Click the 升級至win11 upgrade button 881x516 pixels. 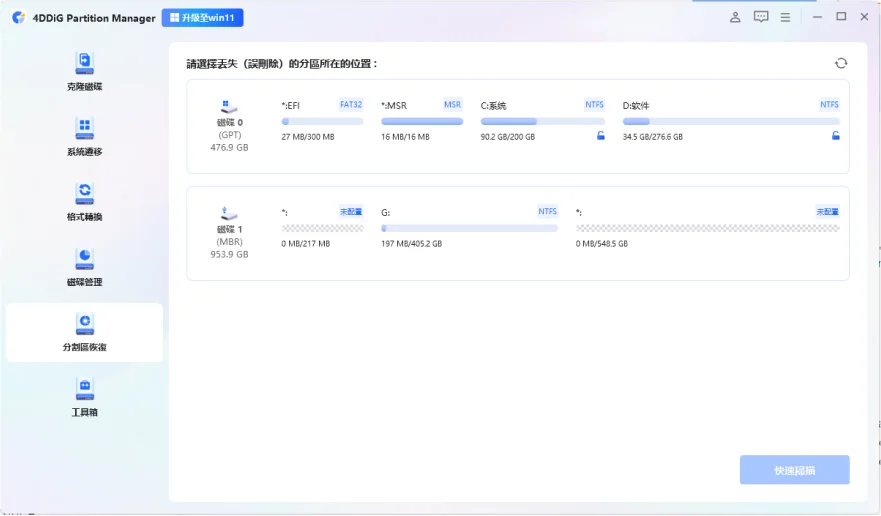point(202,17)
